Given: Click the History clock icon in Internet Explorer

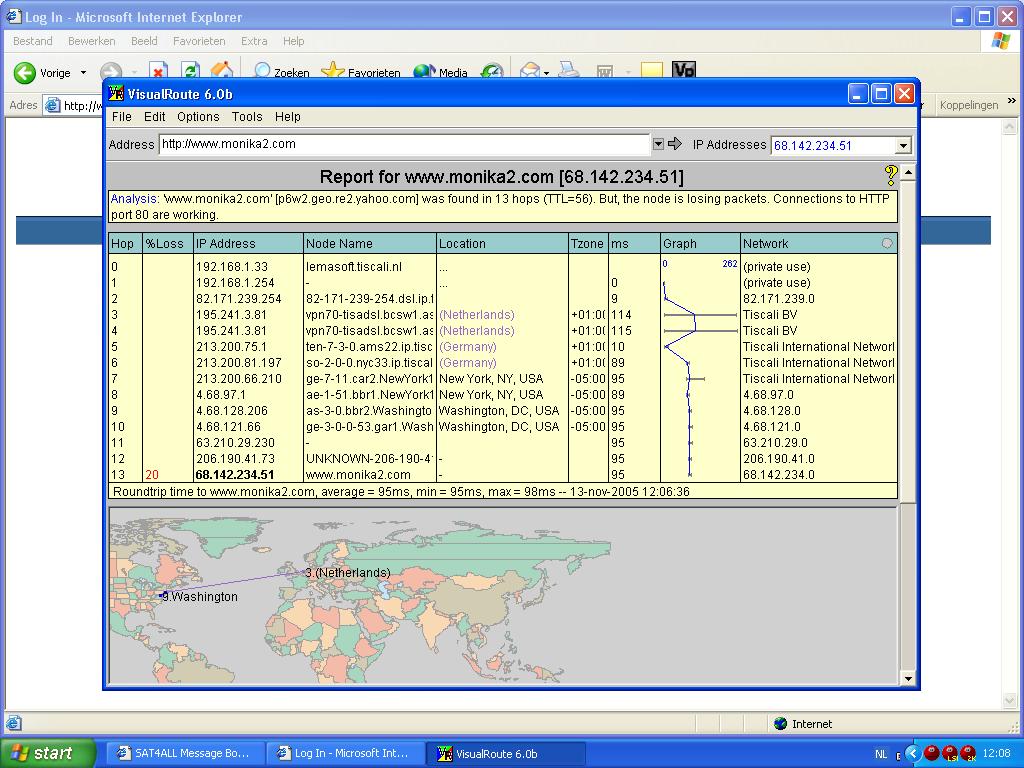Looking at the screenshot, I should 492,71.
